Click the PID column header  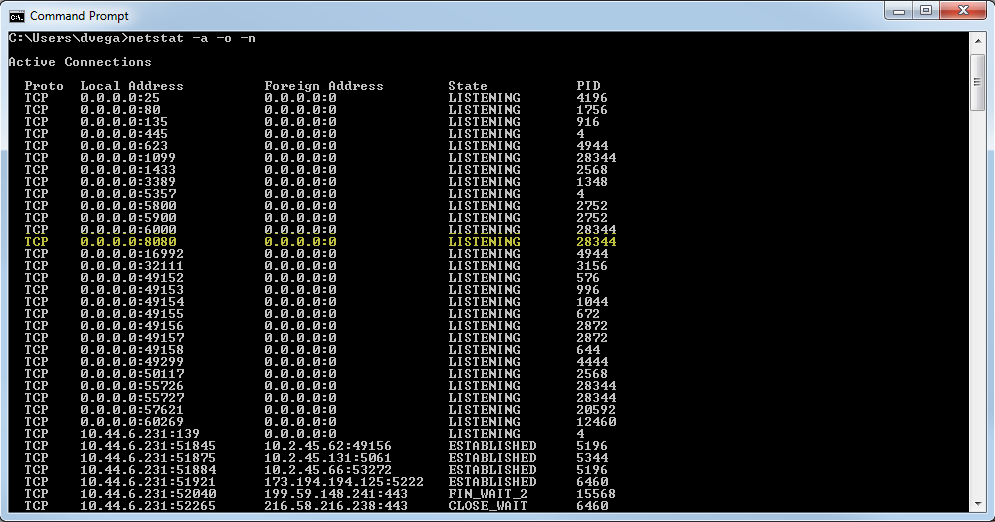(x=588, y=86)
